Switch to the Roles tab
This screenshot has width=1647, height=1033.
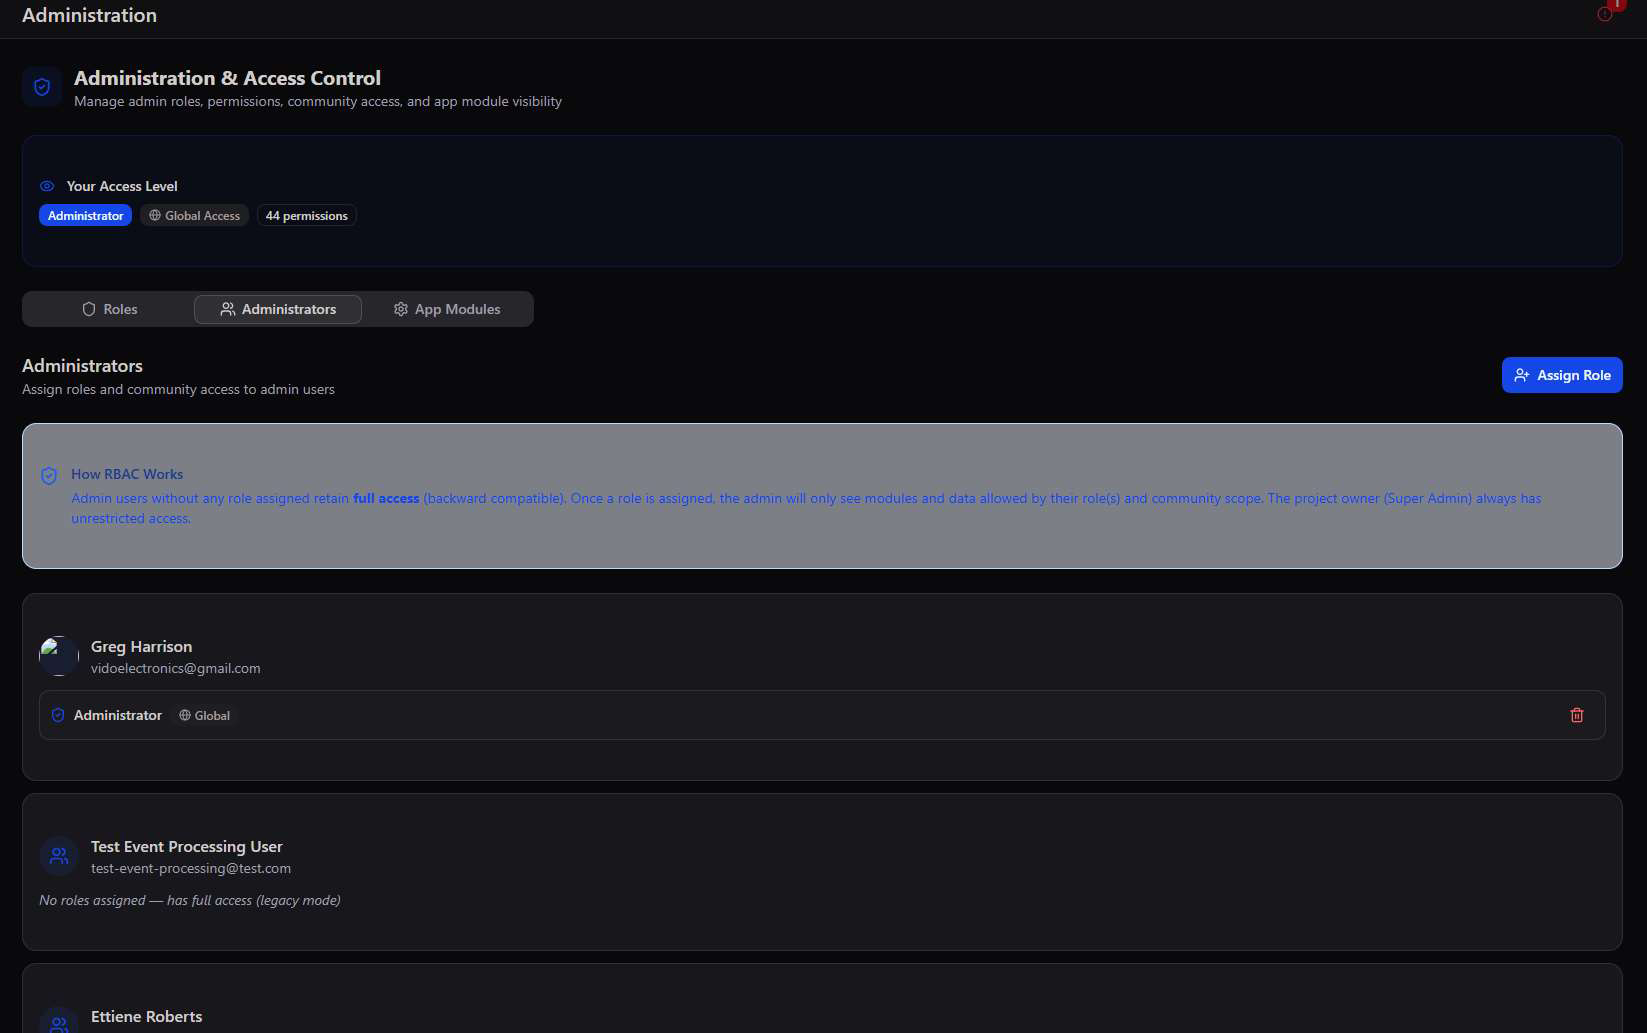tap(109, 309)
